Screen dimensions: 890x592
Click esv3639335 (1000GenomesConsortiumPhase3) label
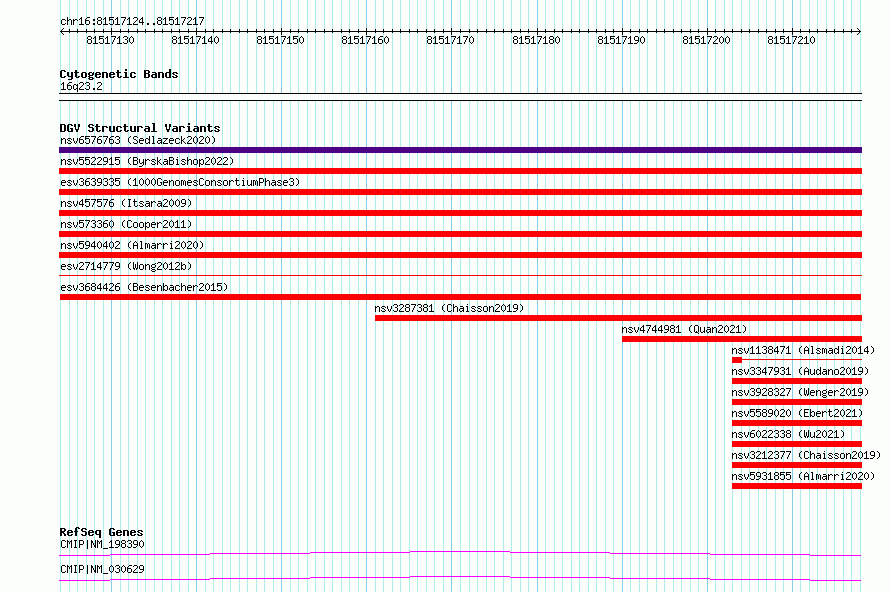[180, 182]
